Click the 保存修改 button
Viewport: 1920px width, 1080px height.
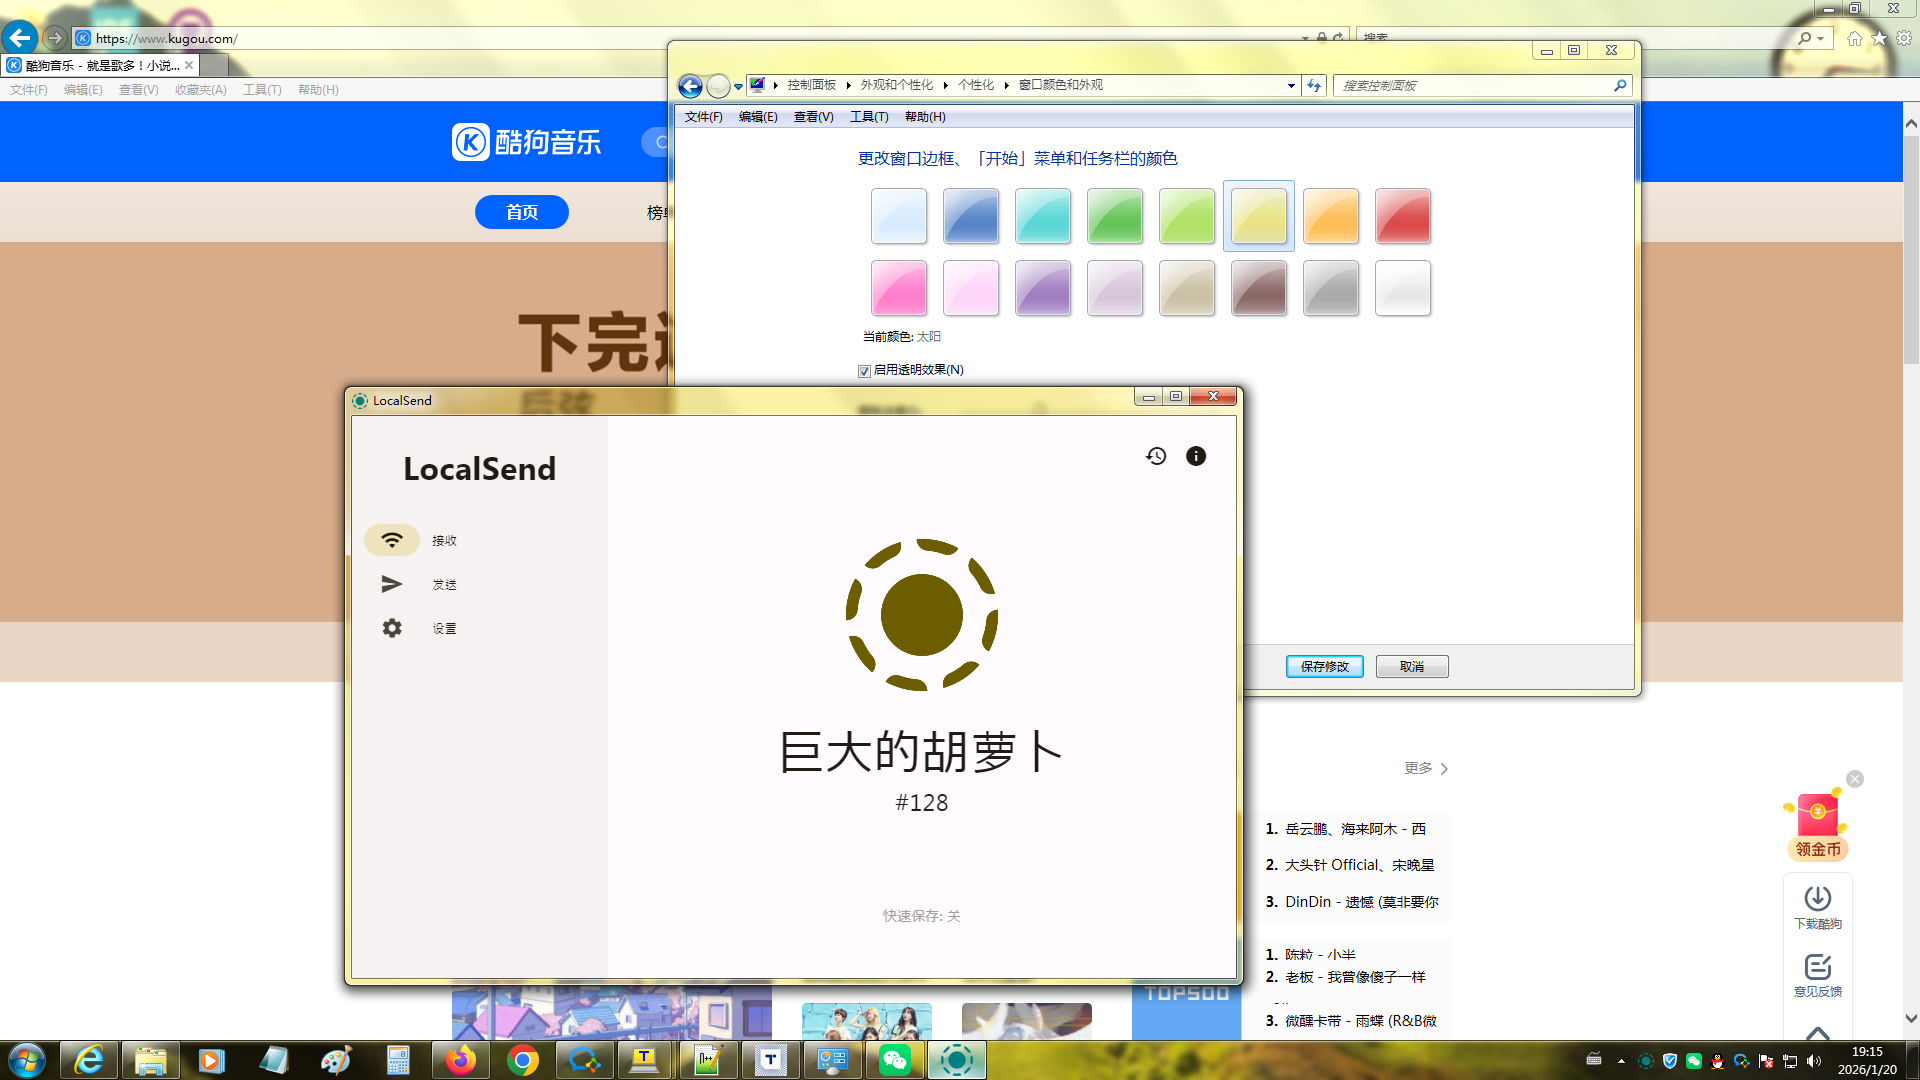tap(1324, 667)
